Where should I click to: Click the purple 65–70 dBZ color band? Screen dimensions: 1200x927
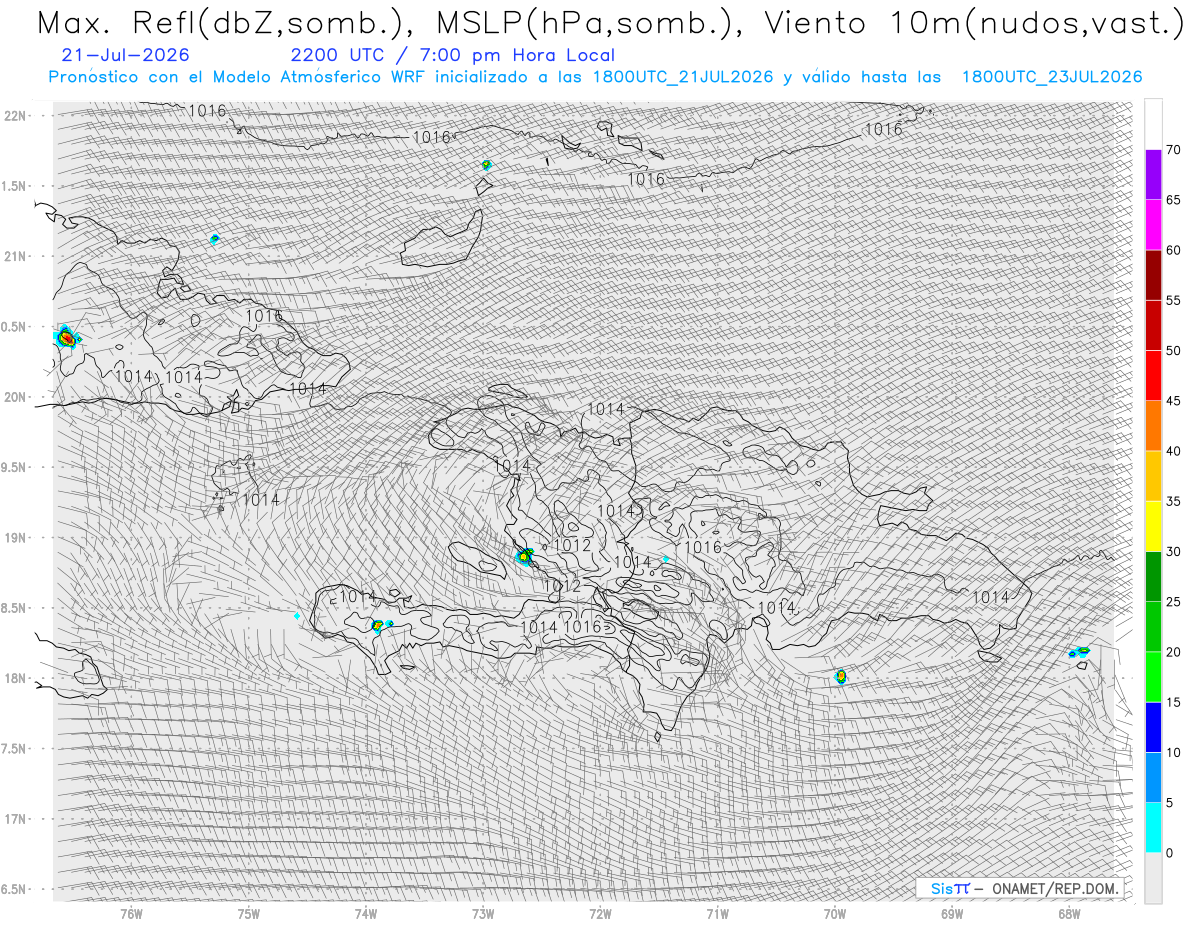(x=1153, y=175)
